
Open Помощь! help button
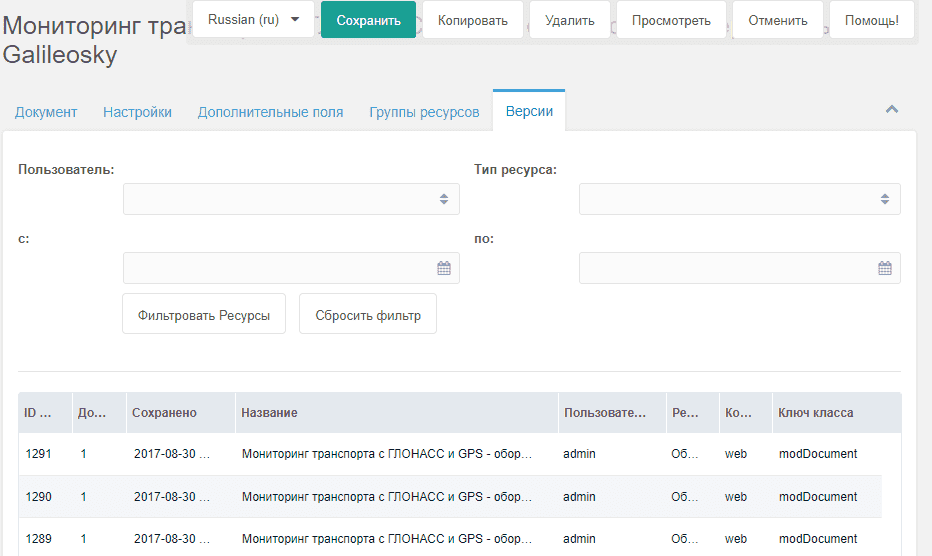tap(871, 20)
